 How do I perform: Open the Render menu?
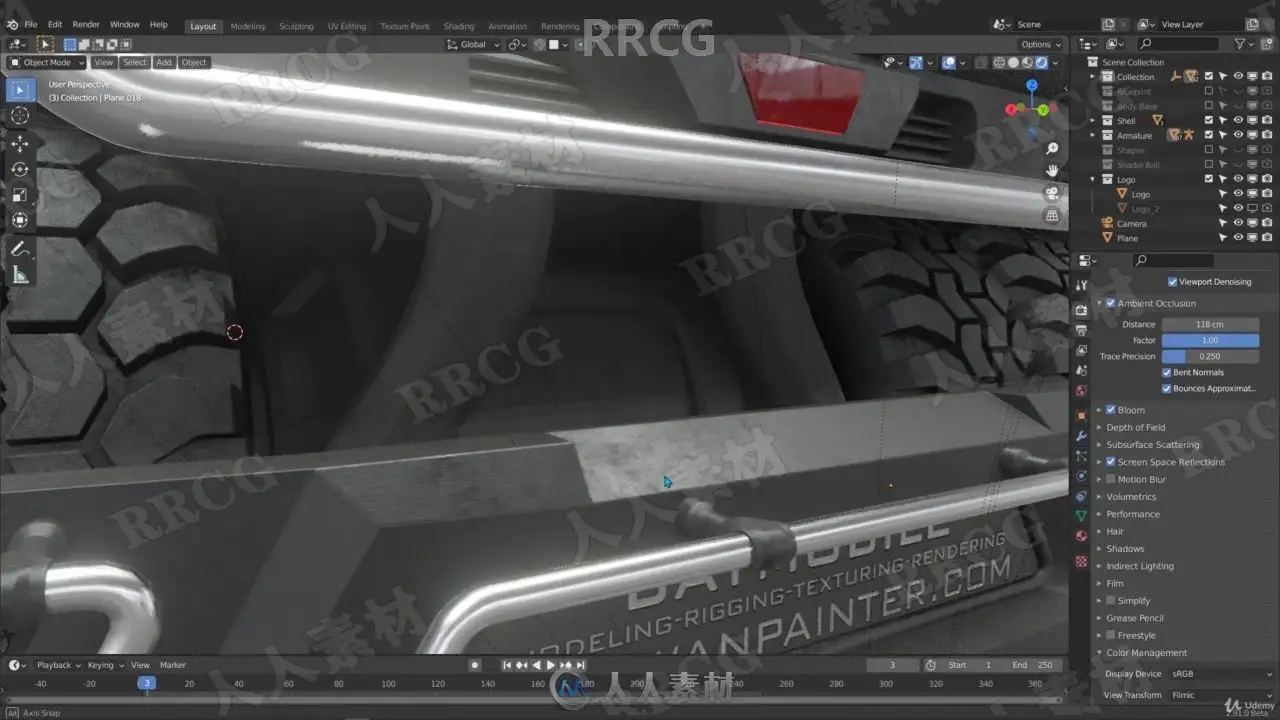86,24
